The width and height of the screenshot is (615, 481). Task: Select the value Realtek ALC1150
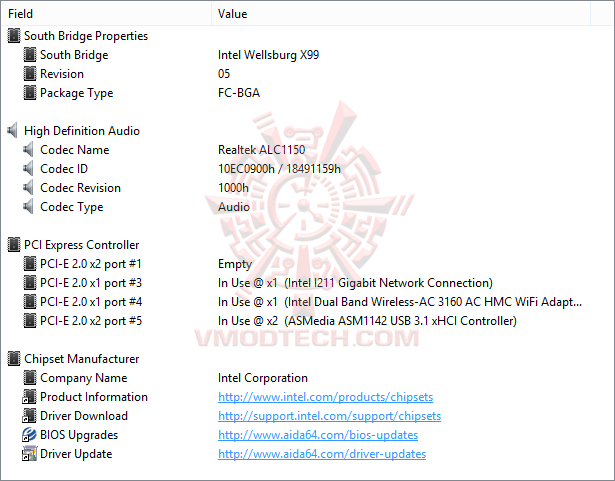pyautogui.click(x=262, y=149)
